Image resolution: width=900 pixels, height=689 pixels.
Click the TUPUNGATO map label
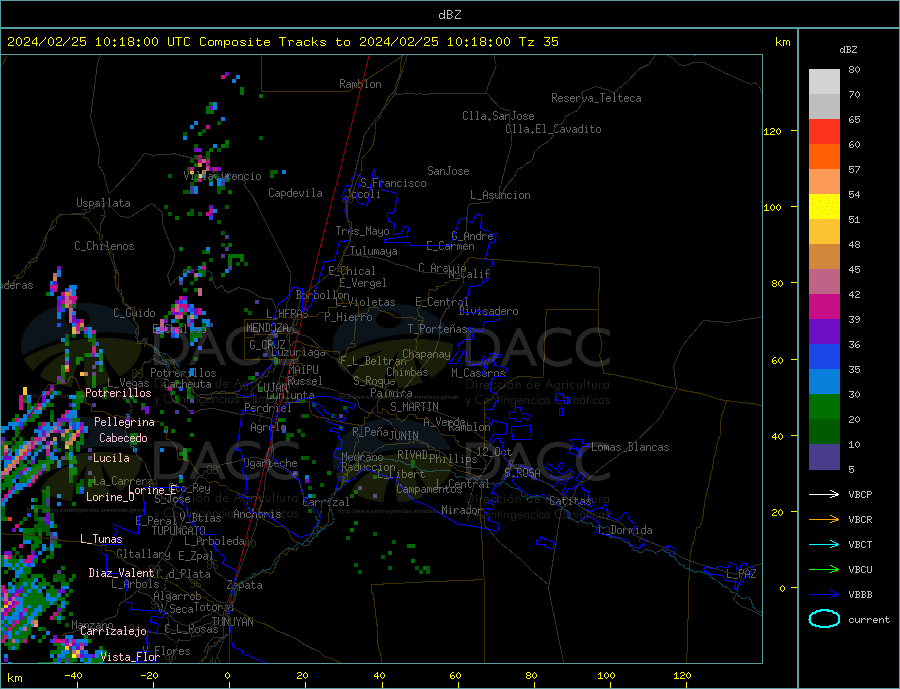[178, 531]
